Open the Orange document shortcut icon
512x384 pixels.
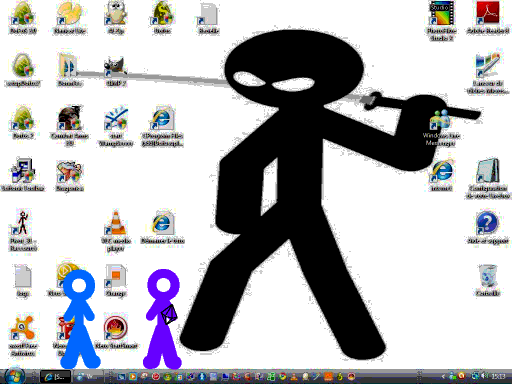tap(116, 280)
